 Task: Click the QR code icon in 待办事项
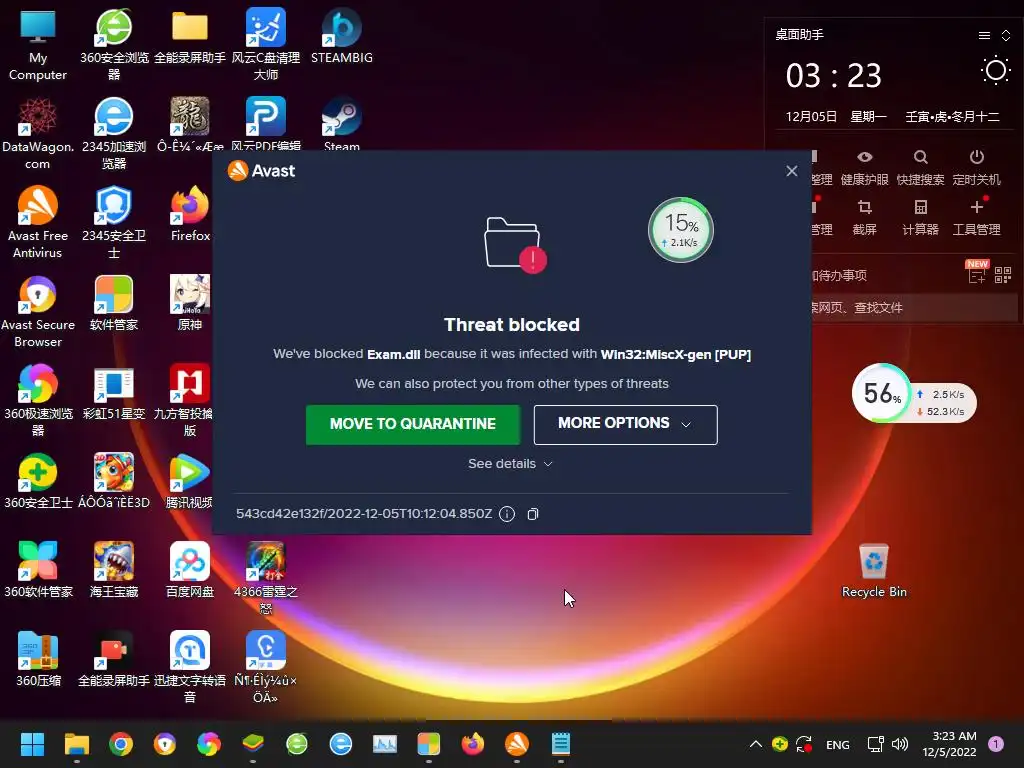pos(1002,275)
